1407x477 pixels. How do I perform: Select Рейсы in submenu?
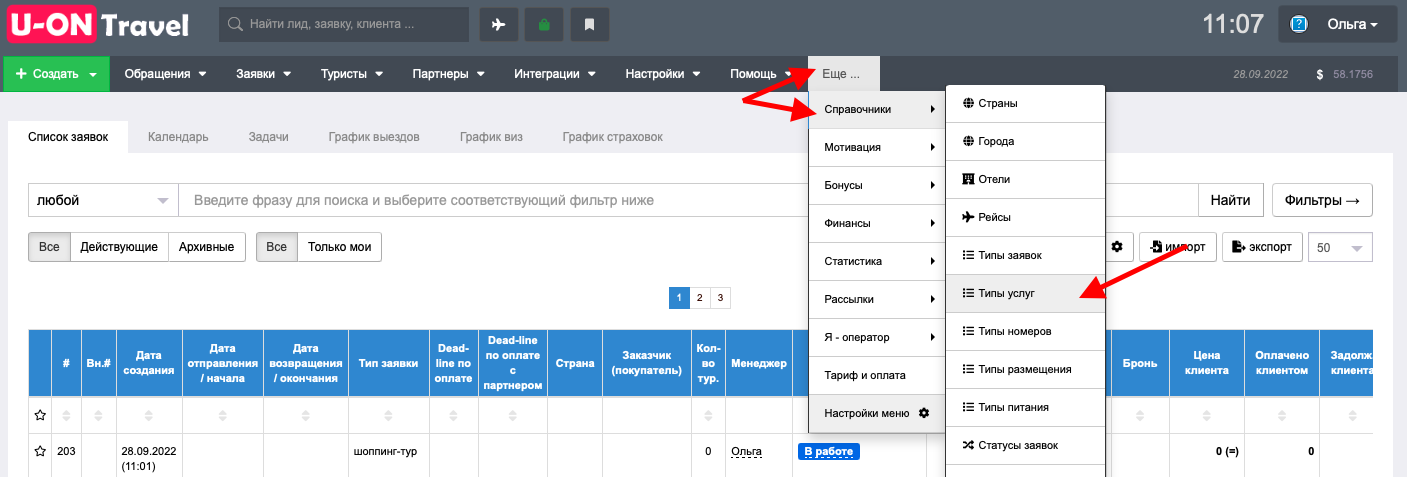click(1025, 218)
